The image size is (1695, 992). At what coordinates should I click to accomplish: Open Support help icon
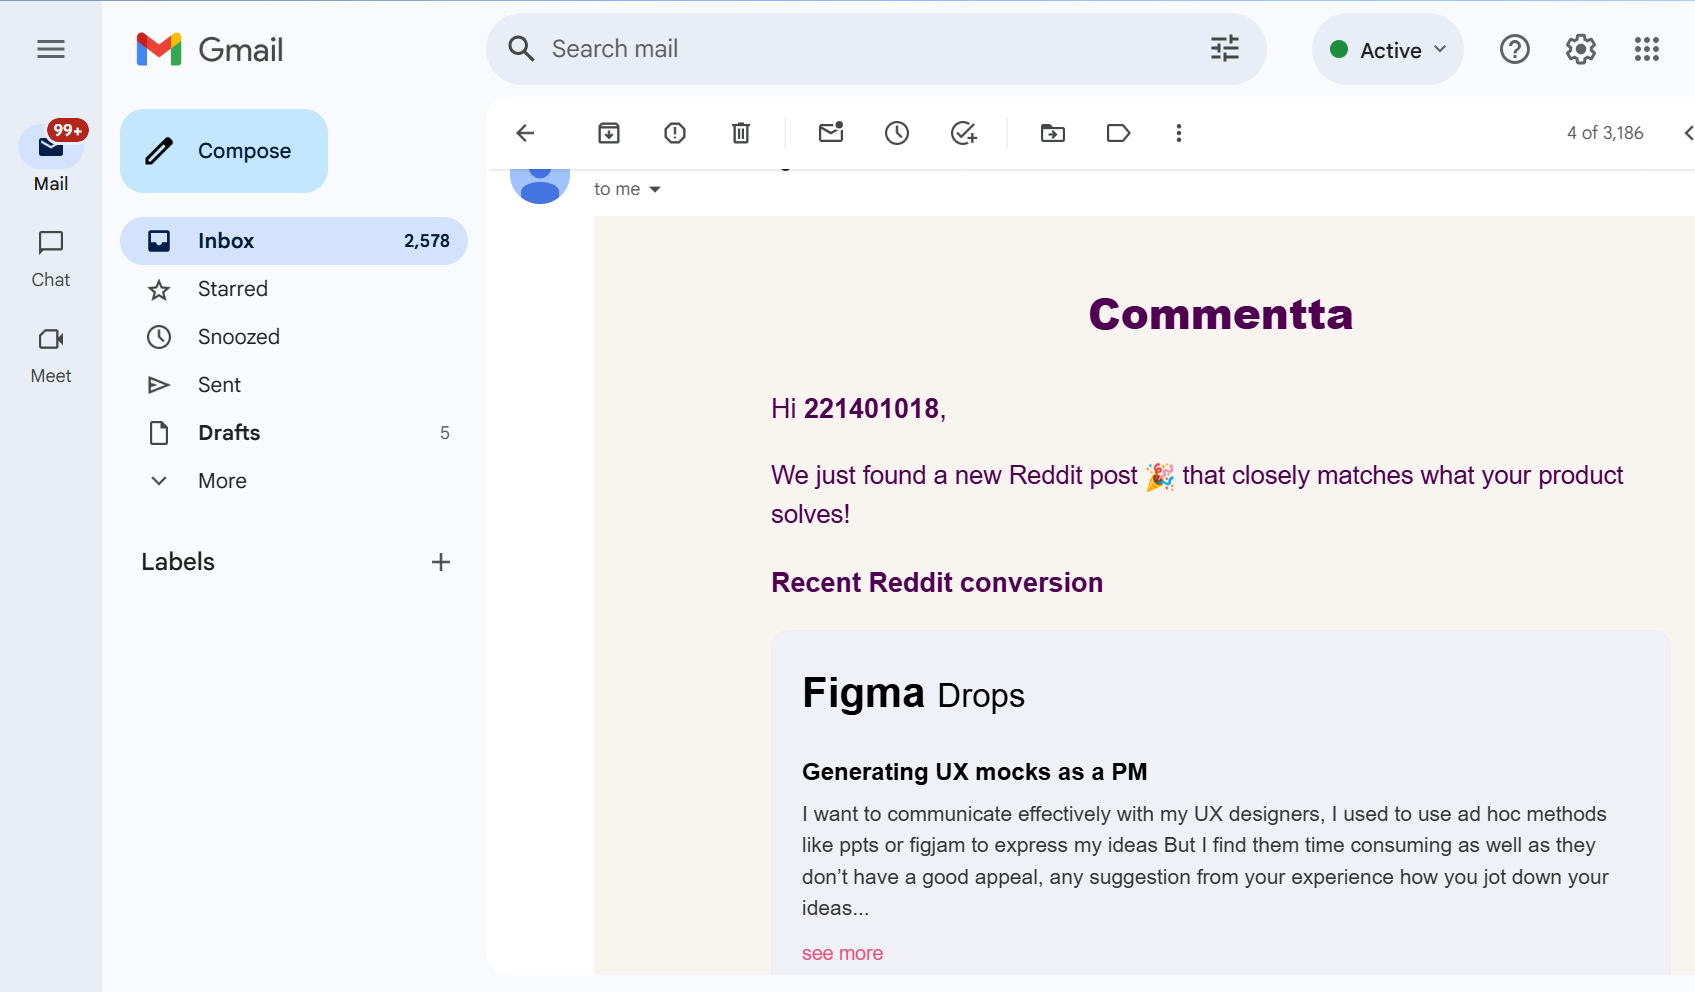point(1515,49)
